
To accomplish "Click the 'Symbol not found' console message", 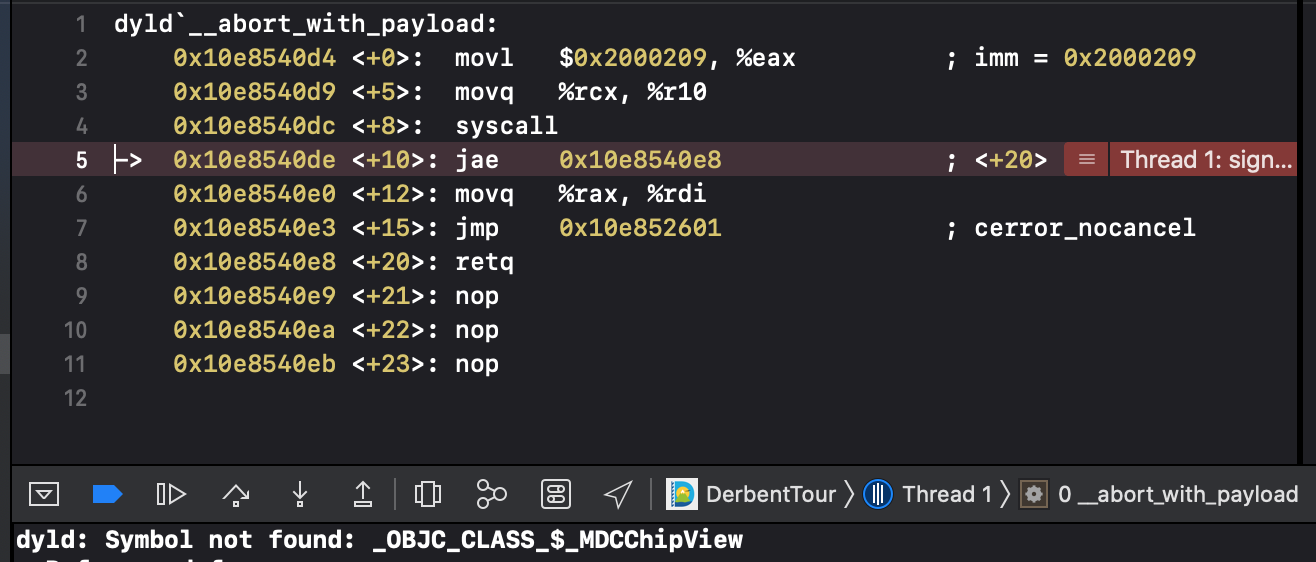I will pyautogui.click(x=379, y=541).
